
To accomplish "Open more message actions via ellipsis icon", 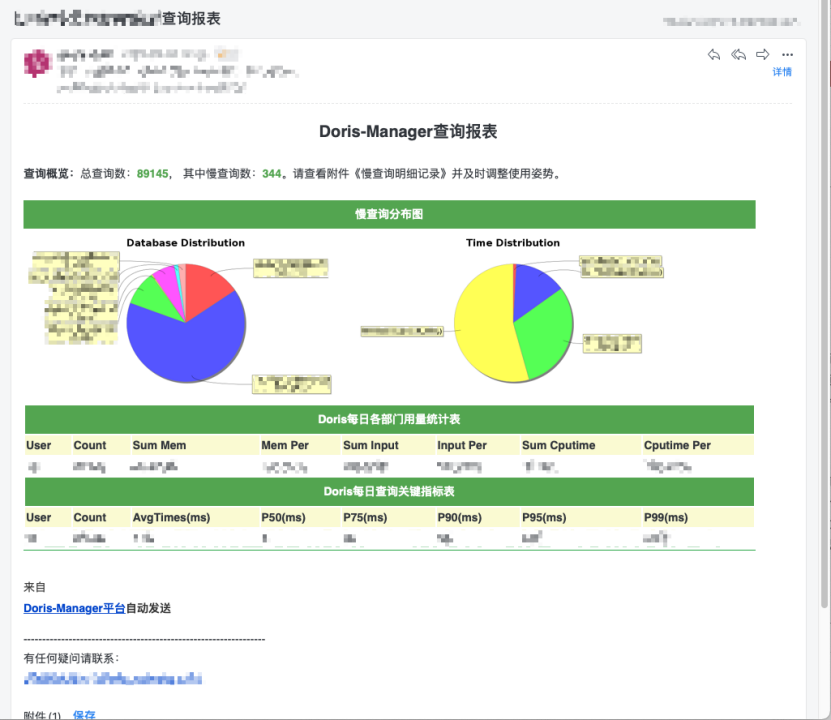I will pos(786,55).
